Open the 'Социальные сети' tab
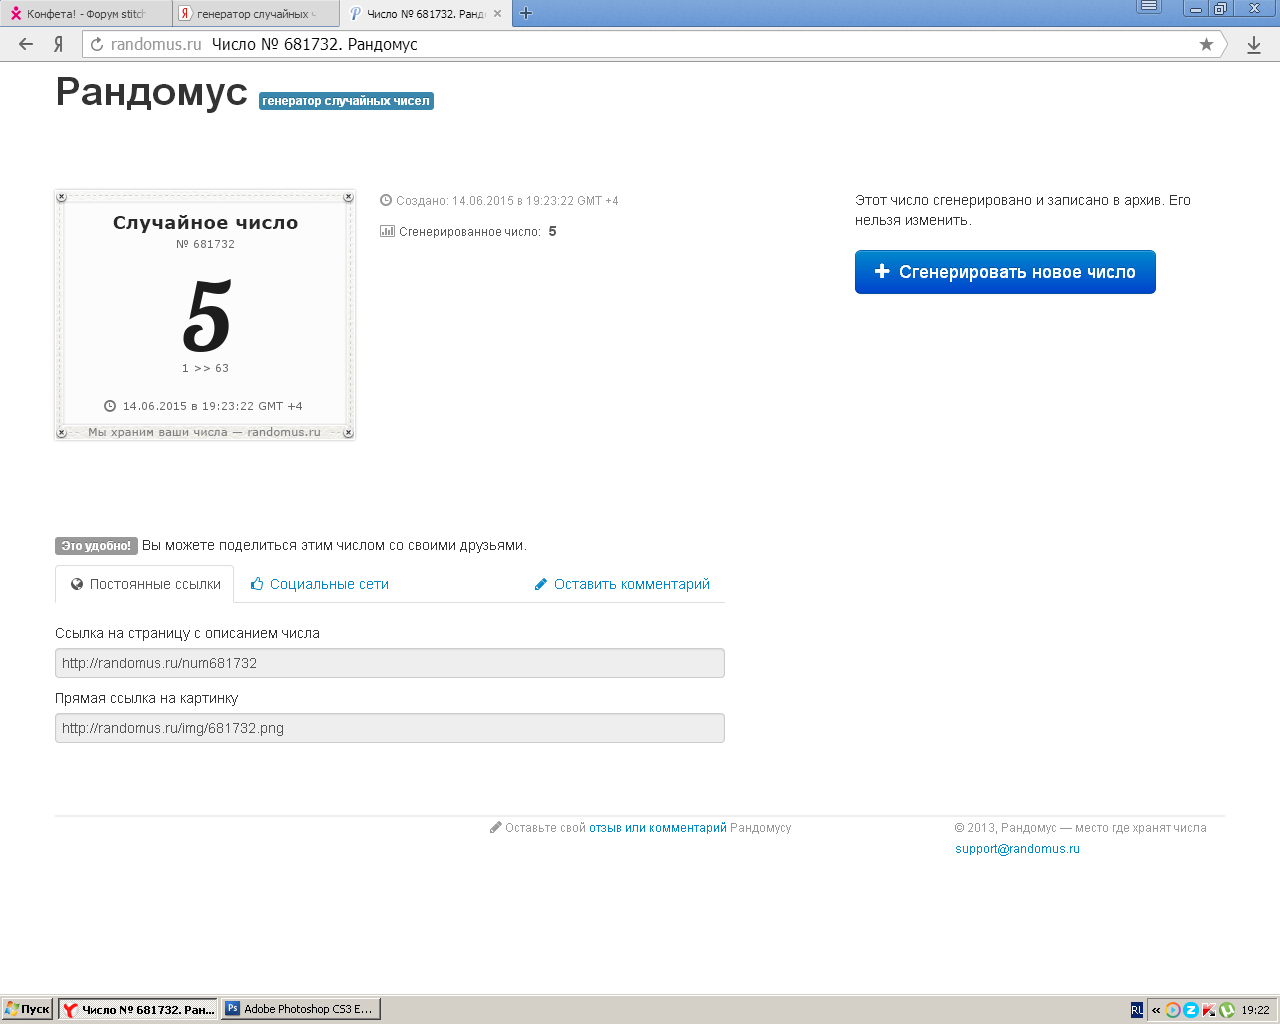1280x1024 pixels. [320, 584]
